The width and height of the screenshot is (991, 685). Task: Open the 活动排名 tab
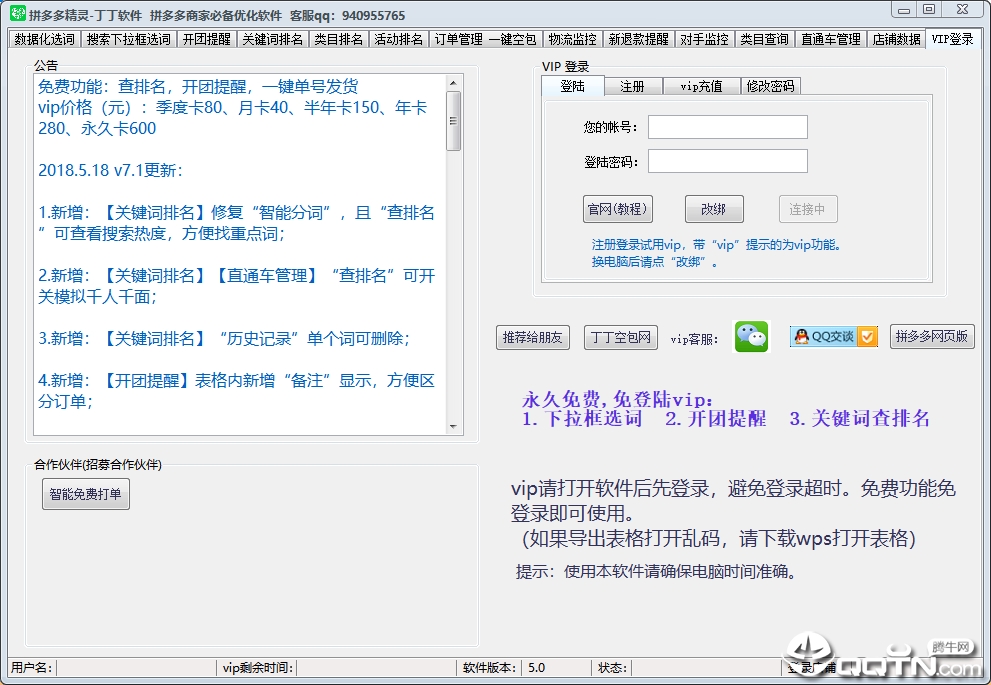click(399, 39)
